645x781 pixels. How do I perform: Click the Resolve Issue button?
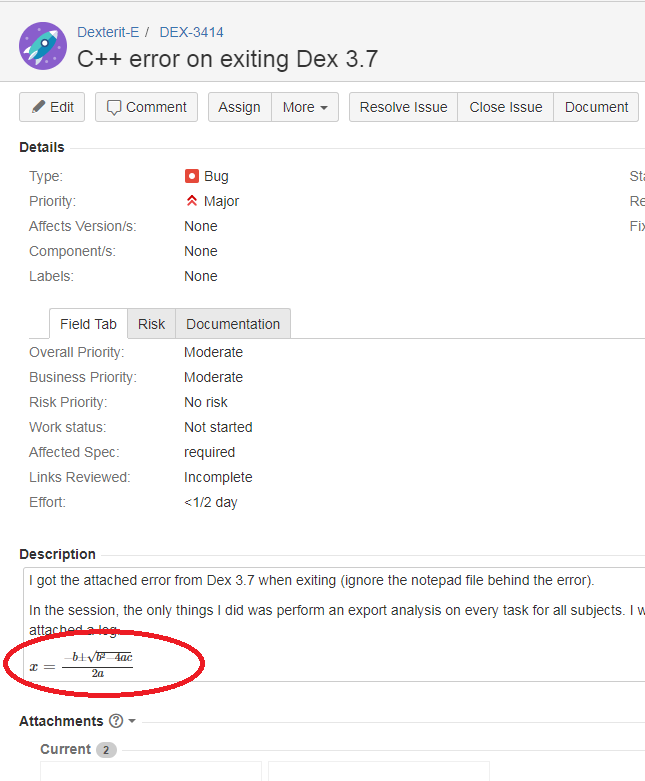point(403,107)
